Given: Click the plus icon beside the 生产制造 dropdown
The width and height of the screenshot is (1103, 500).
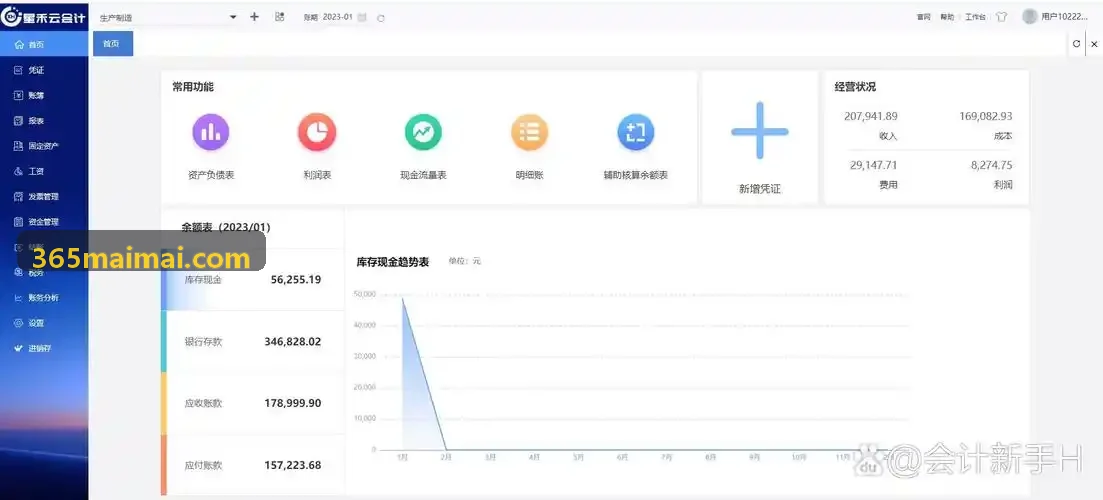Looking at the screenshot, I should tap(254, 17).
